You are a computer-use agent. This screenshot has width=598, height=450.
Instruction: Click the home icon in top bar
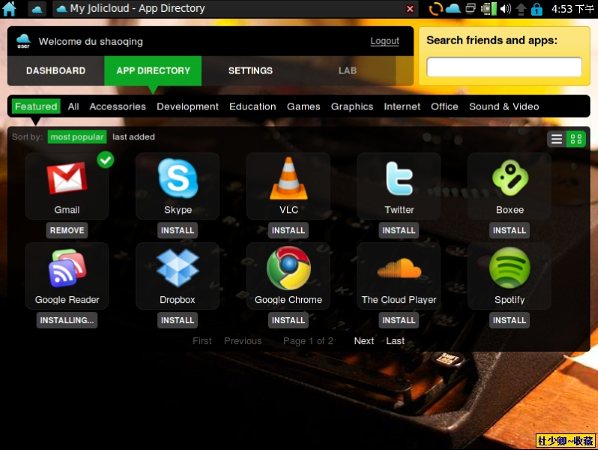[x=9, y=9]
